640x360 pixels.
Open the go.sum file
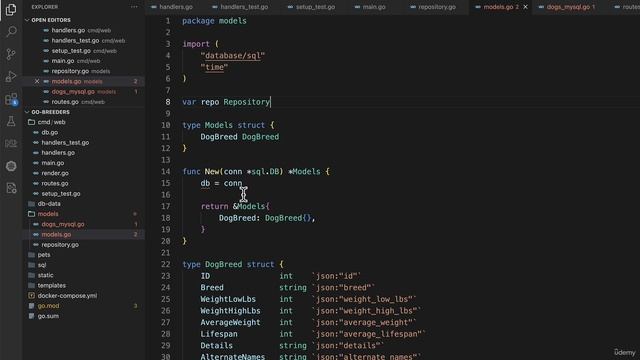(48, 316)
